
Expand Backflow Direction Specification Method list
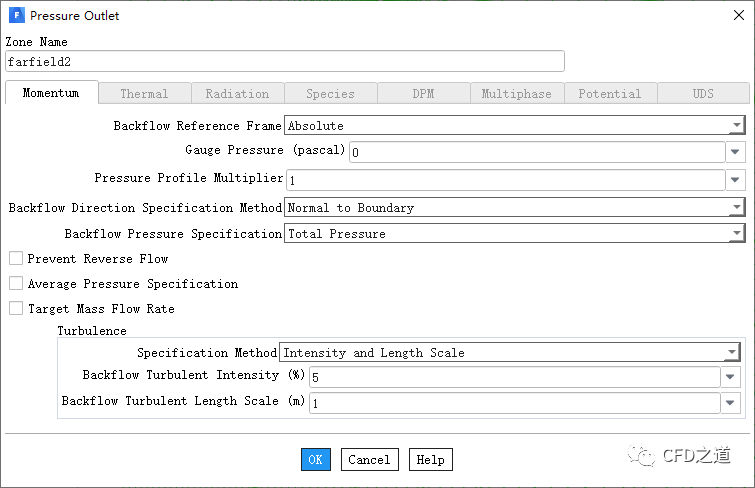(736, 208)
